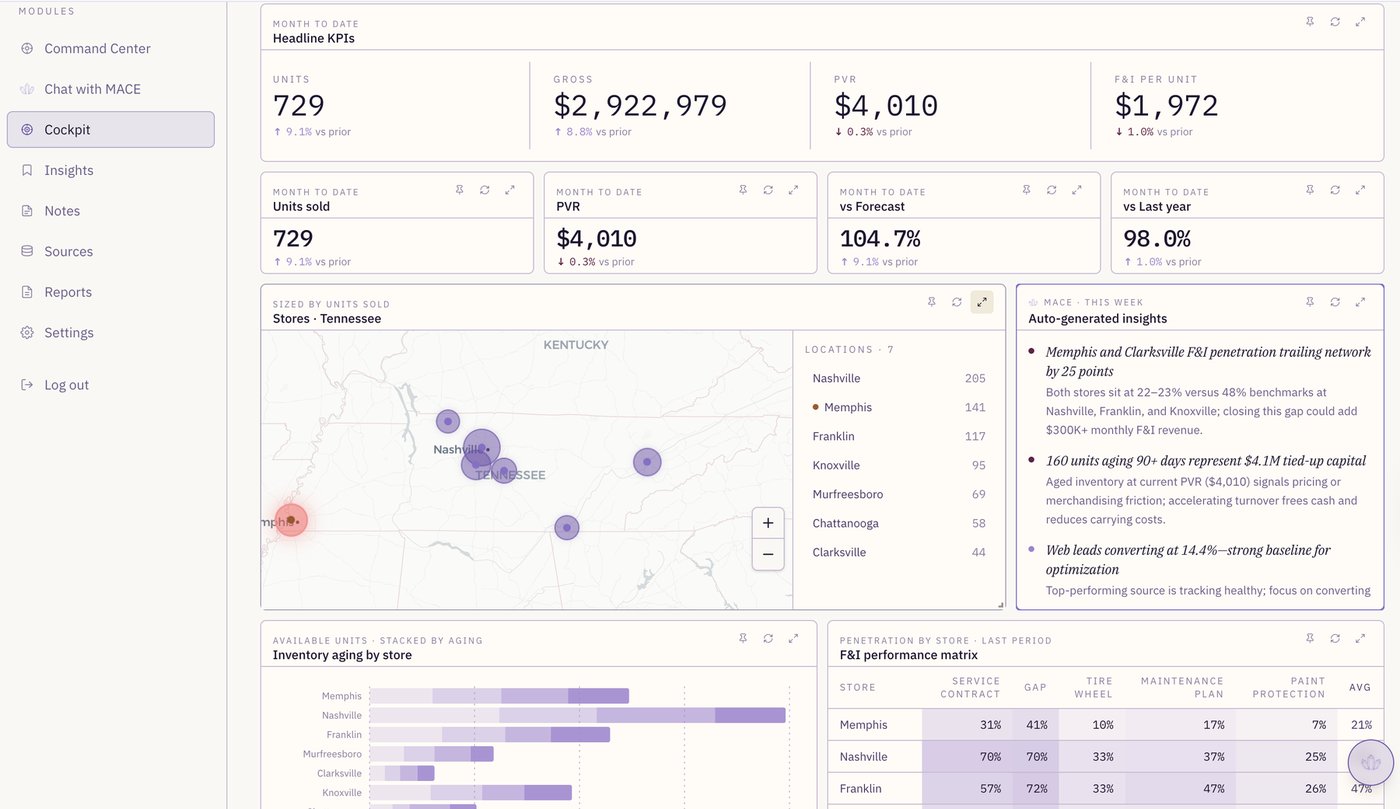Click Franklin GAP 72% cell
The height and width of the screenshot is (809, 1400).
click(1035, 789)
